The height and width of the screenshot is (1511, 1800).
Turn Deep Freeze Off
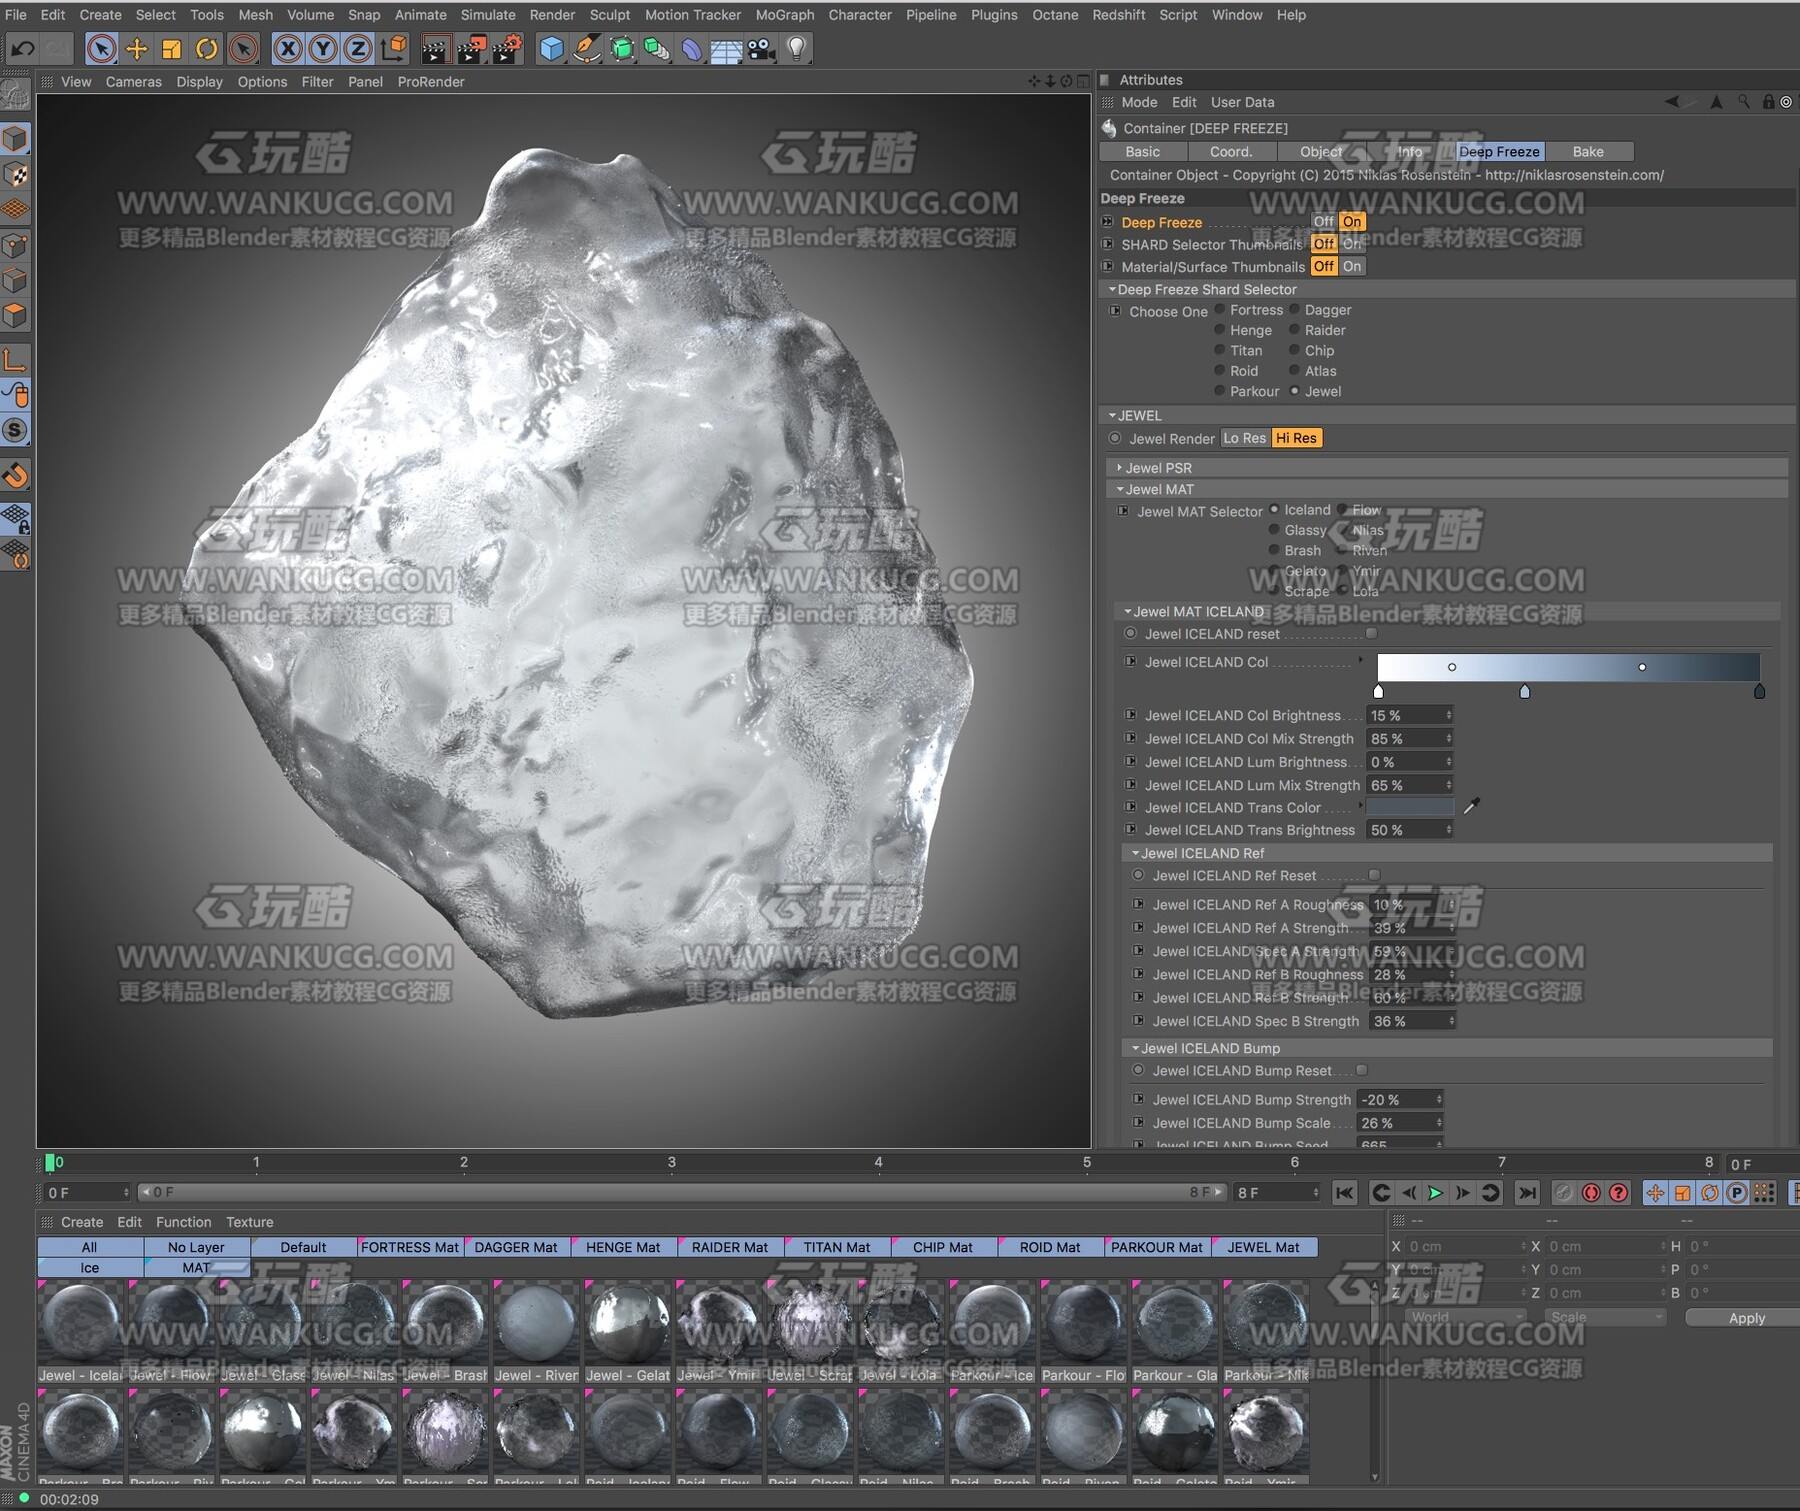(1324, 221)
